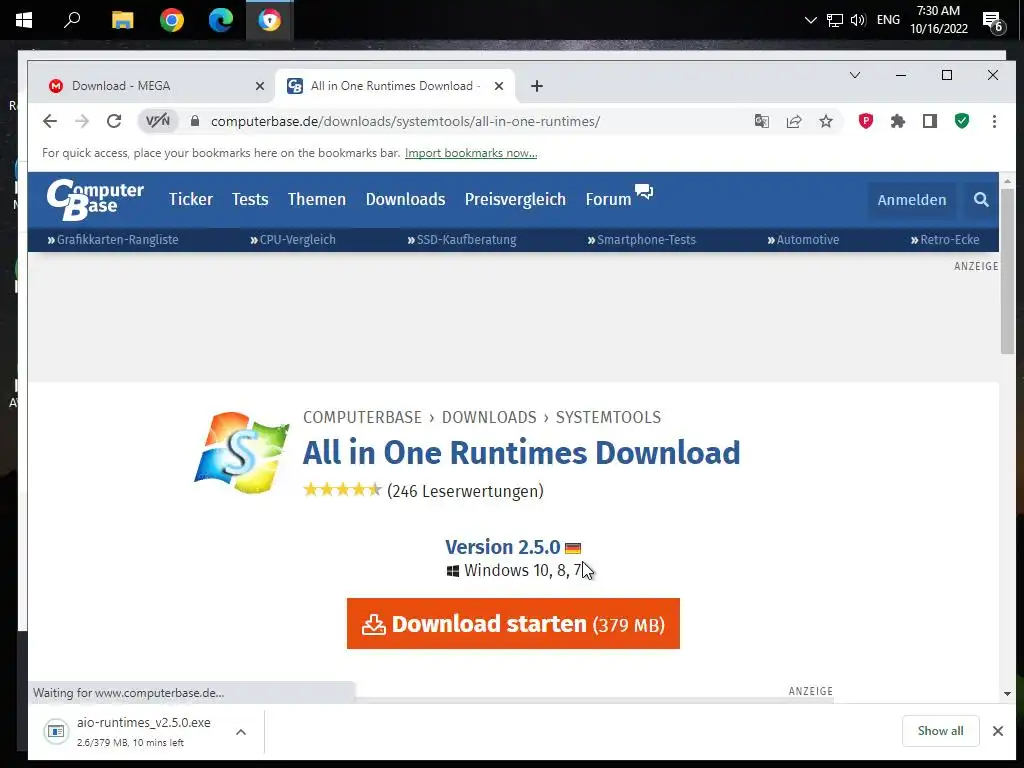
Task: Open SSD-Kaufberatung link
Action: point(462,240)
